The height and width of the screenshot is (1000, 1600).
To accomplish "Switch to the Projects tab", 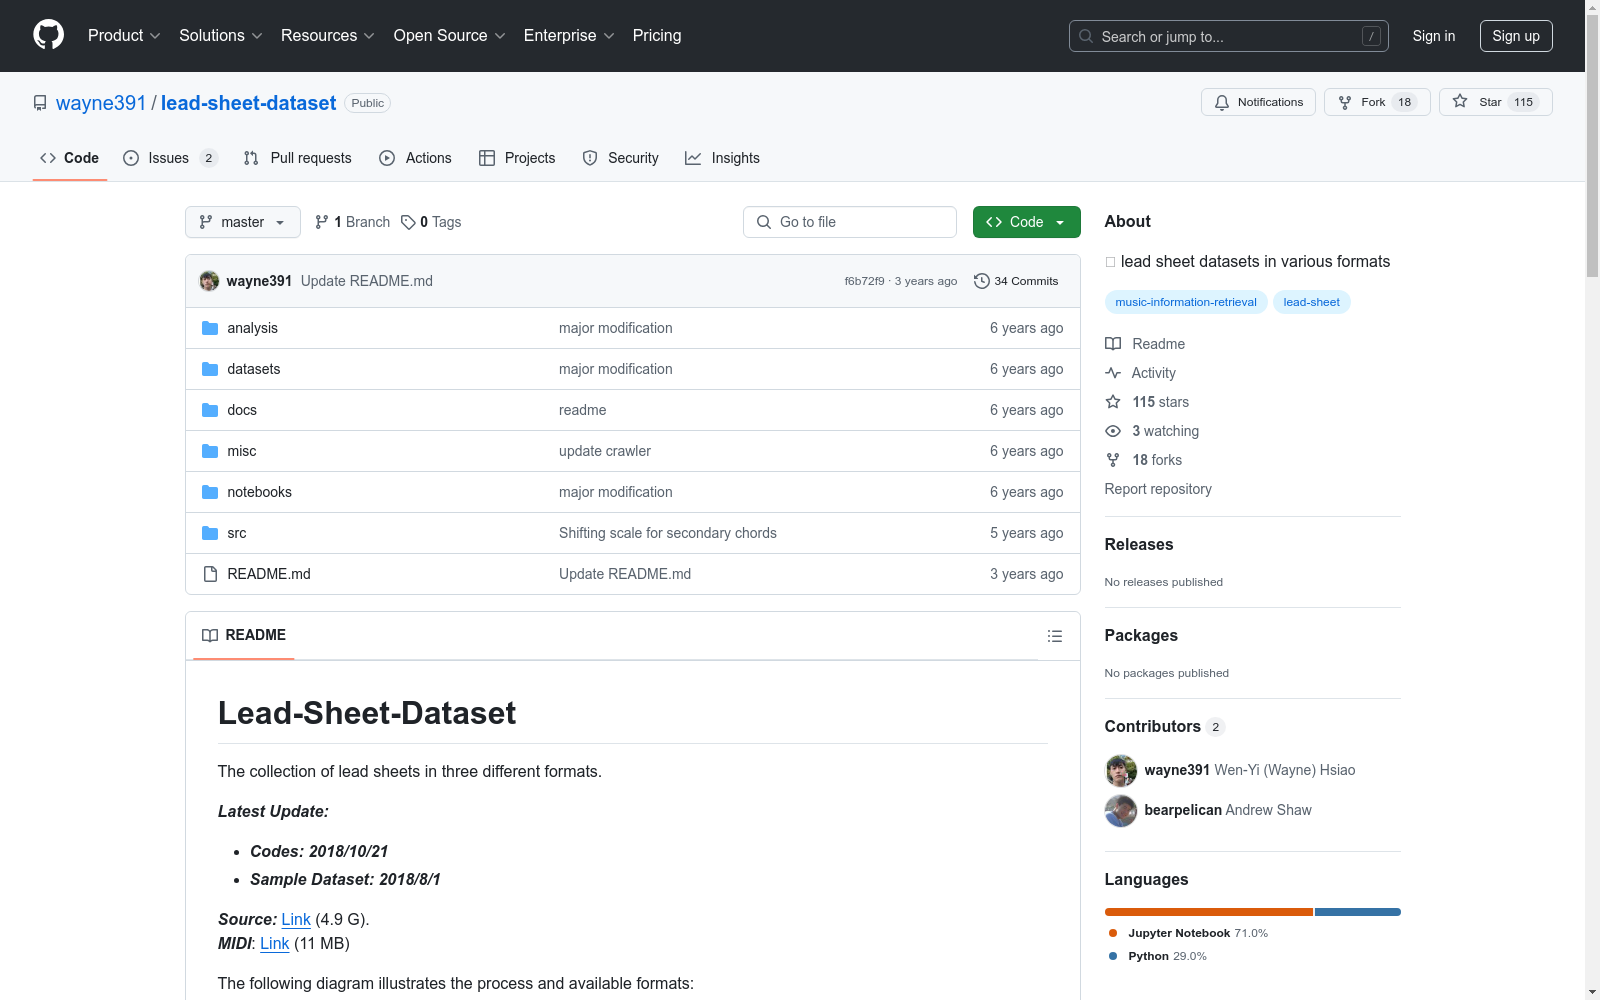I will (517, 158).
